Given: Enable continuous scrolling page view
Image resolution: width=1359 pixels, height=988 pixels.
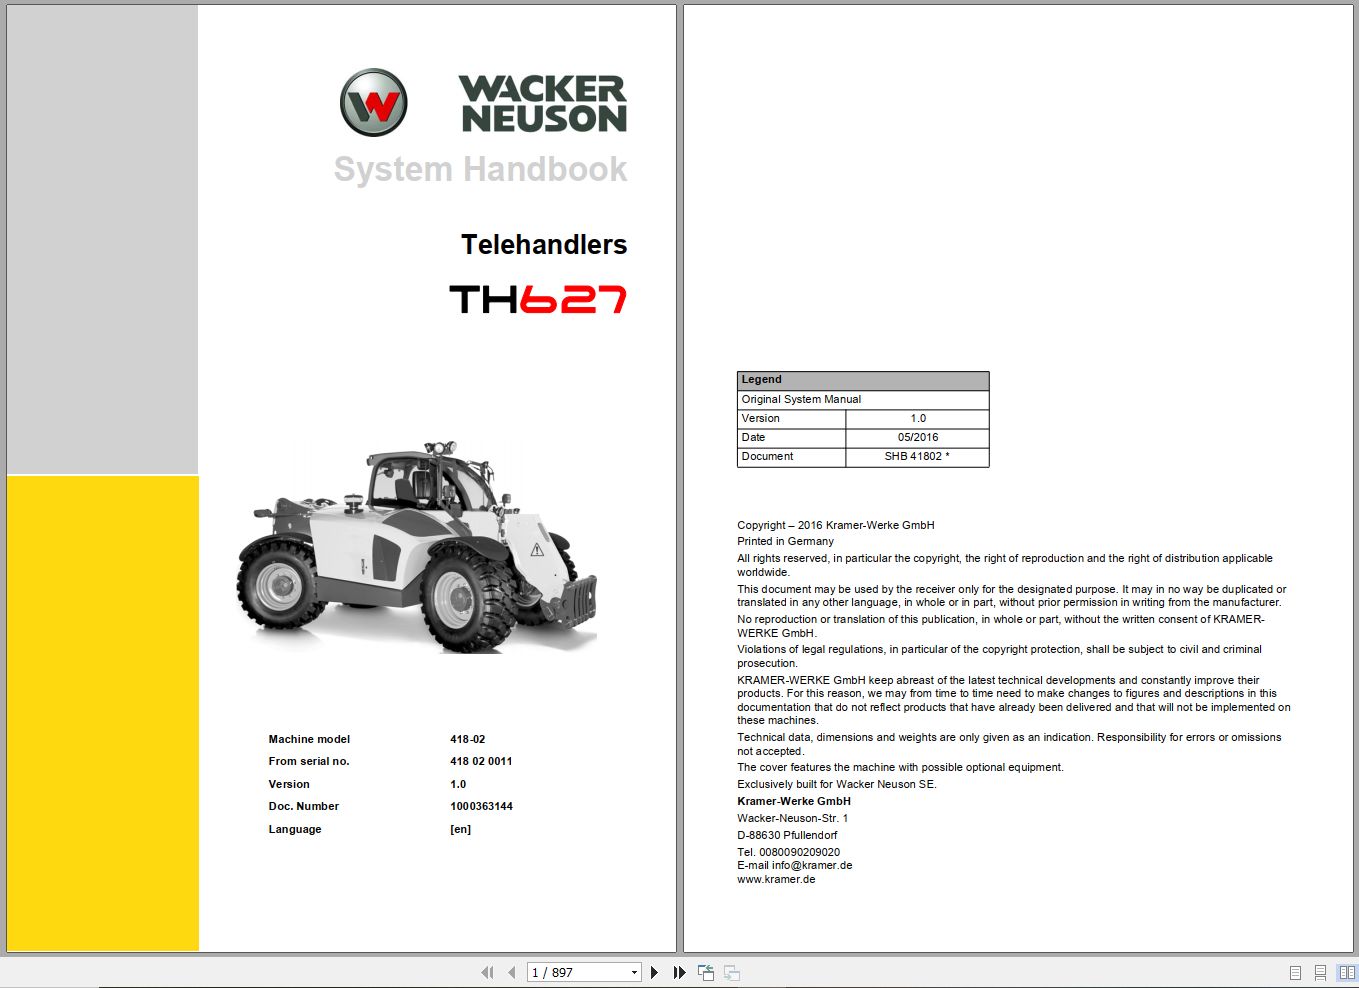Looking at the screenshot, I should pyautogui.click(x=1320, y=972).
